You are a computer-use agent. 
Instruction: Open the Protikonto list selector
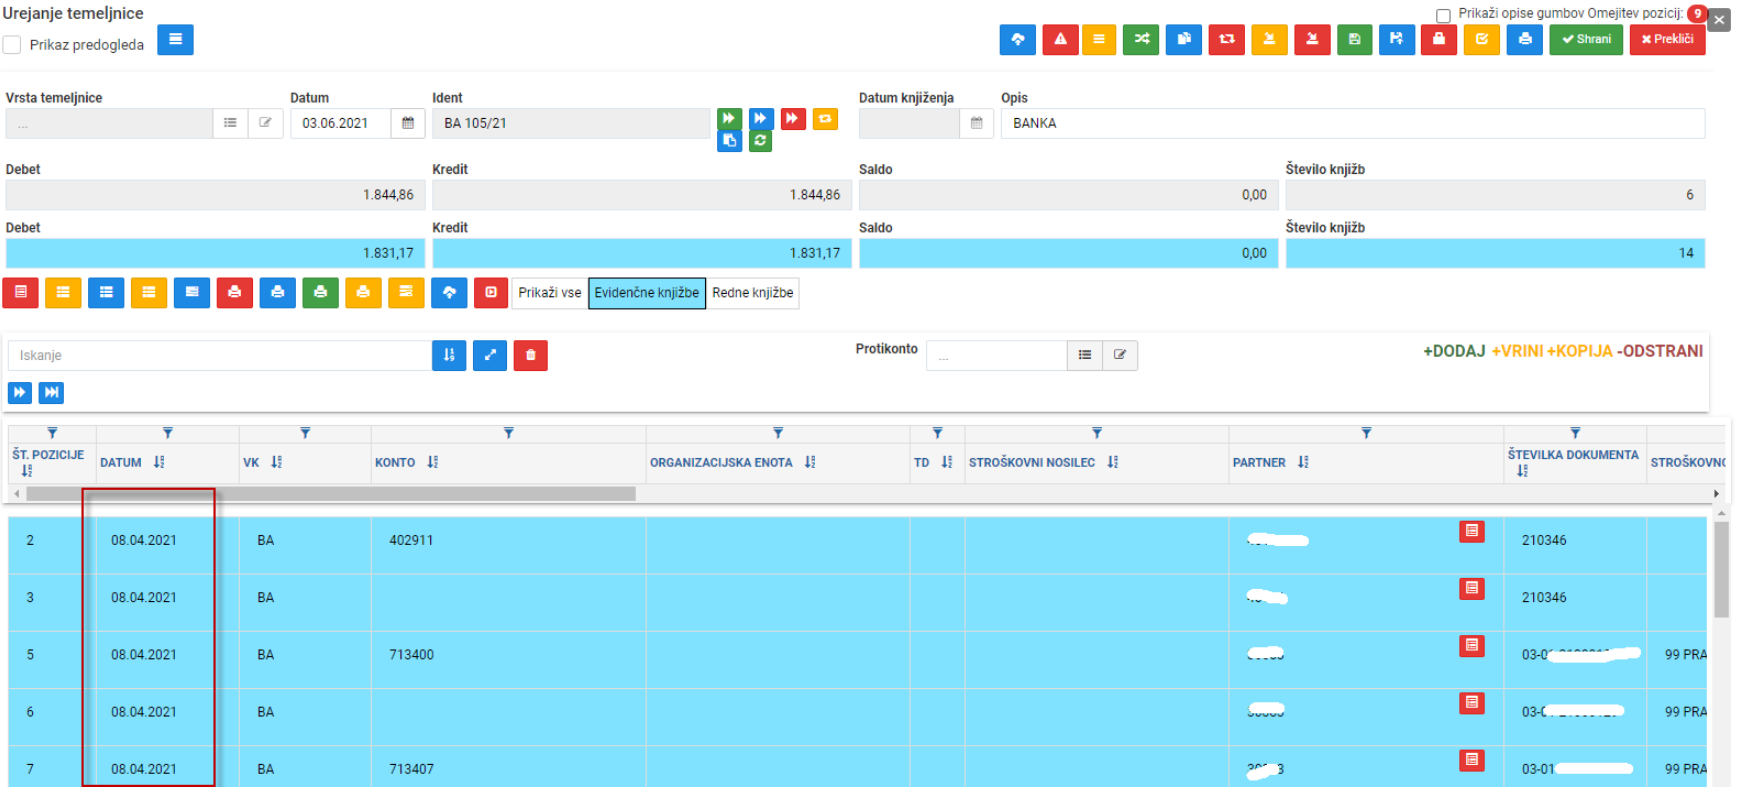coord(1085,355)
